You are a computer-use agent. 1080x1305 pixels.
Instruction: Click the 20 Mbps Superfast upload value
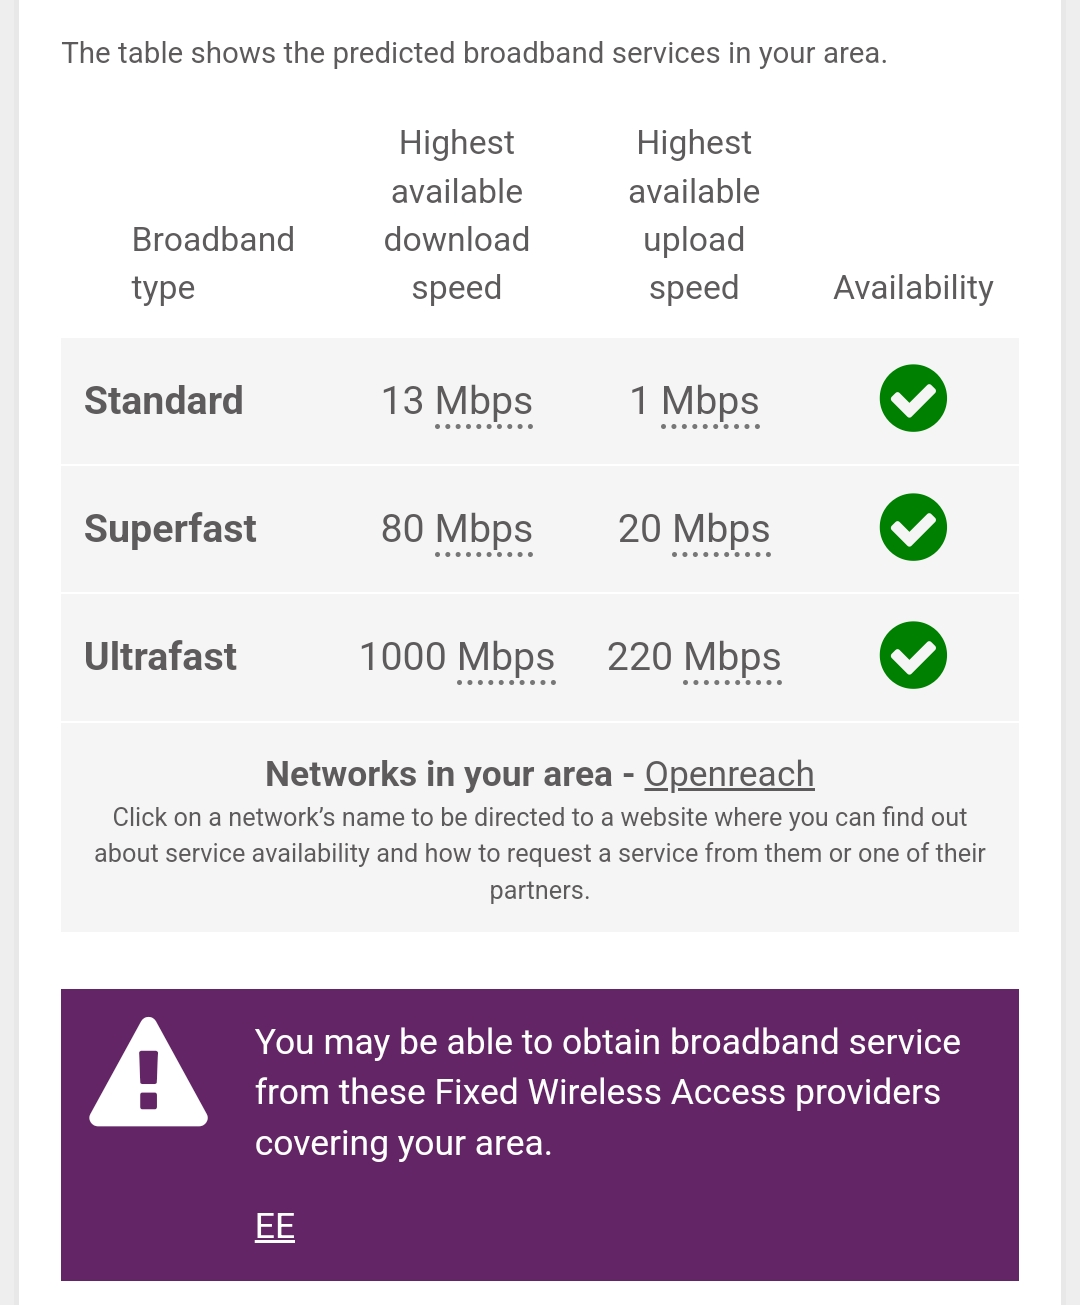pyautogui.click(x=694, y=529)
